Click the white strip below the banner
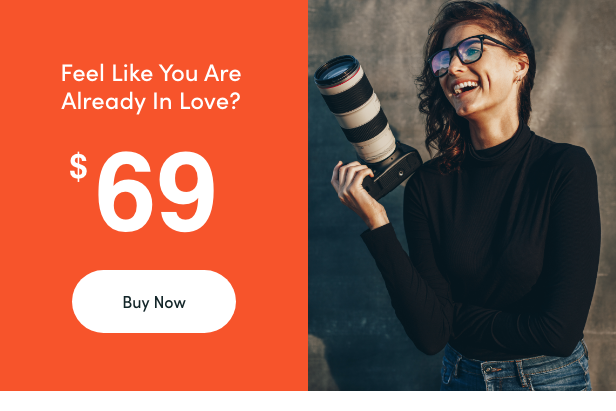 [x=308, y=401]
